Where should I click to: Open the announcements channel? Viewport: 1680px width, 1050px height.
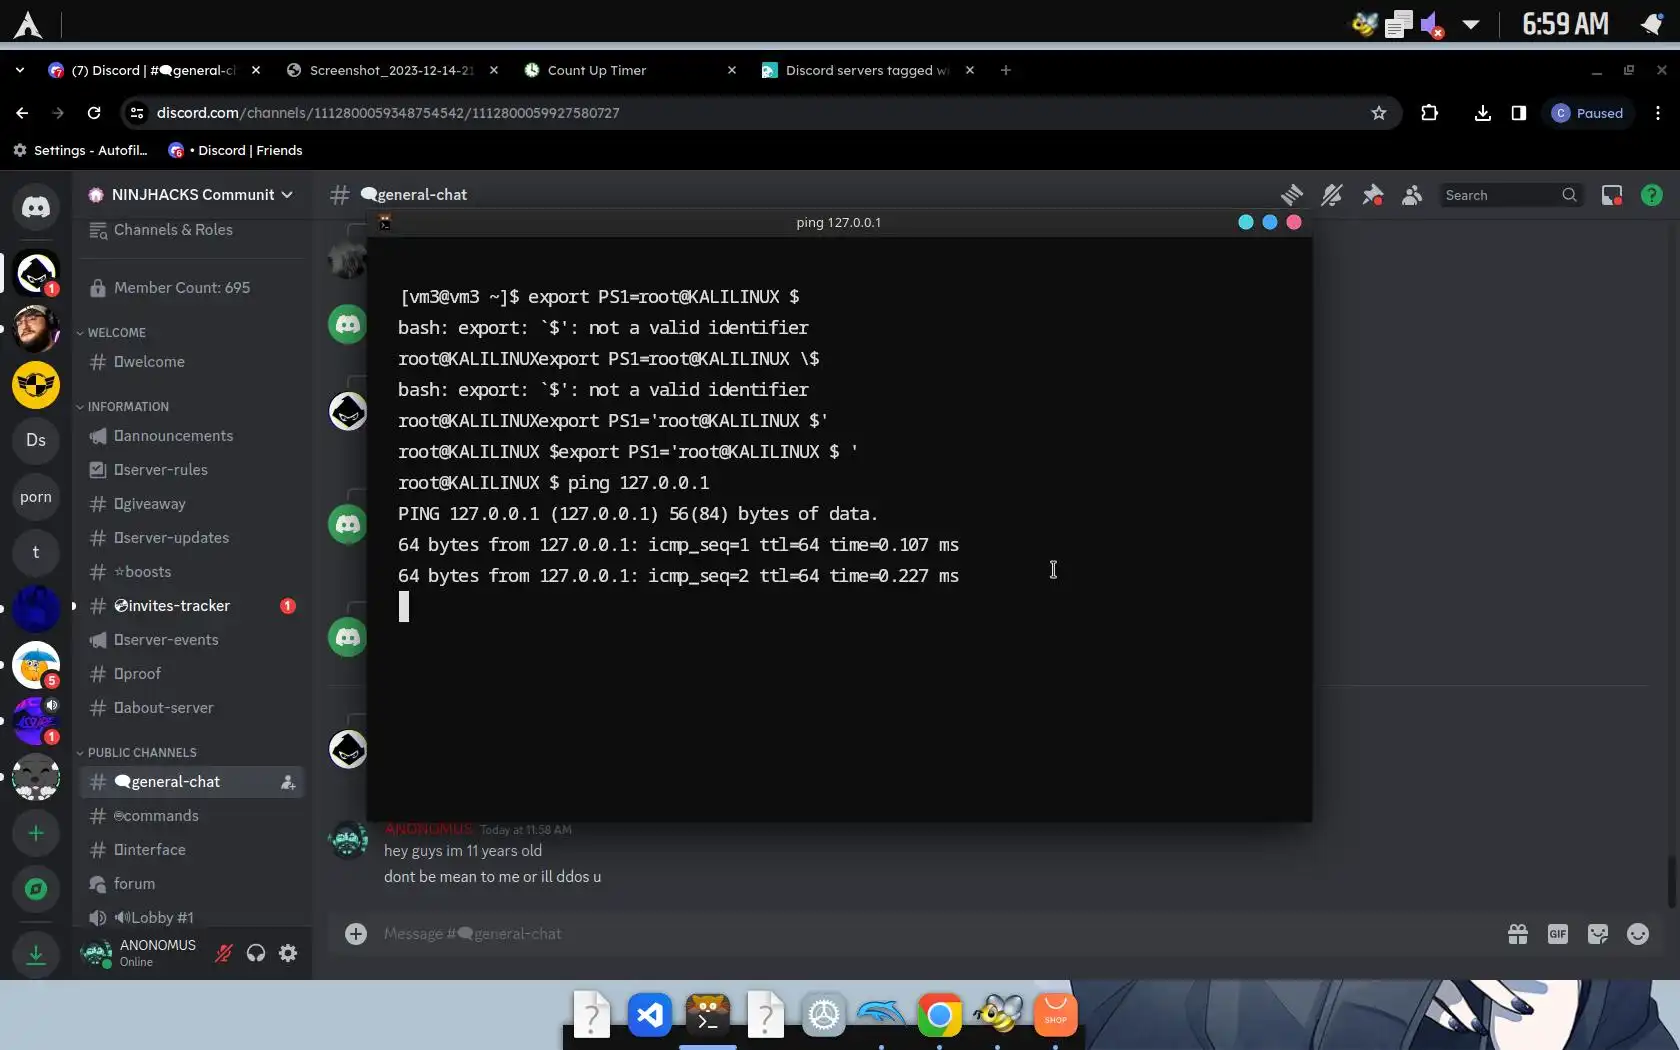192,436
